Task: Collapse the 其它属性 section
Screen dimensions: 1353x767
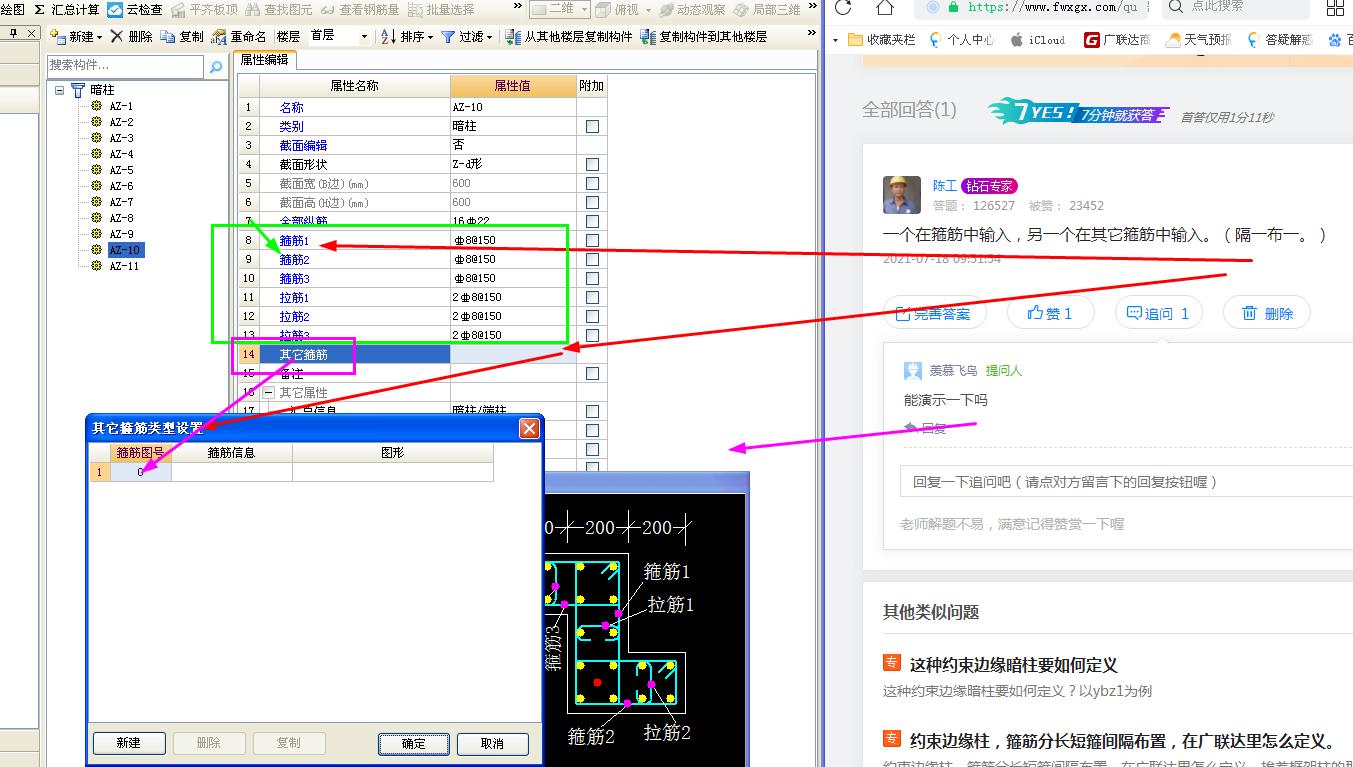Action: tap(268, 393)
